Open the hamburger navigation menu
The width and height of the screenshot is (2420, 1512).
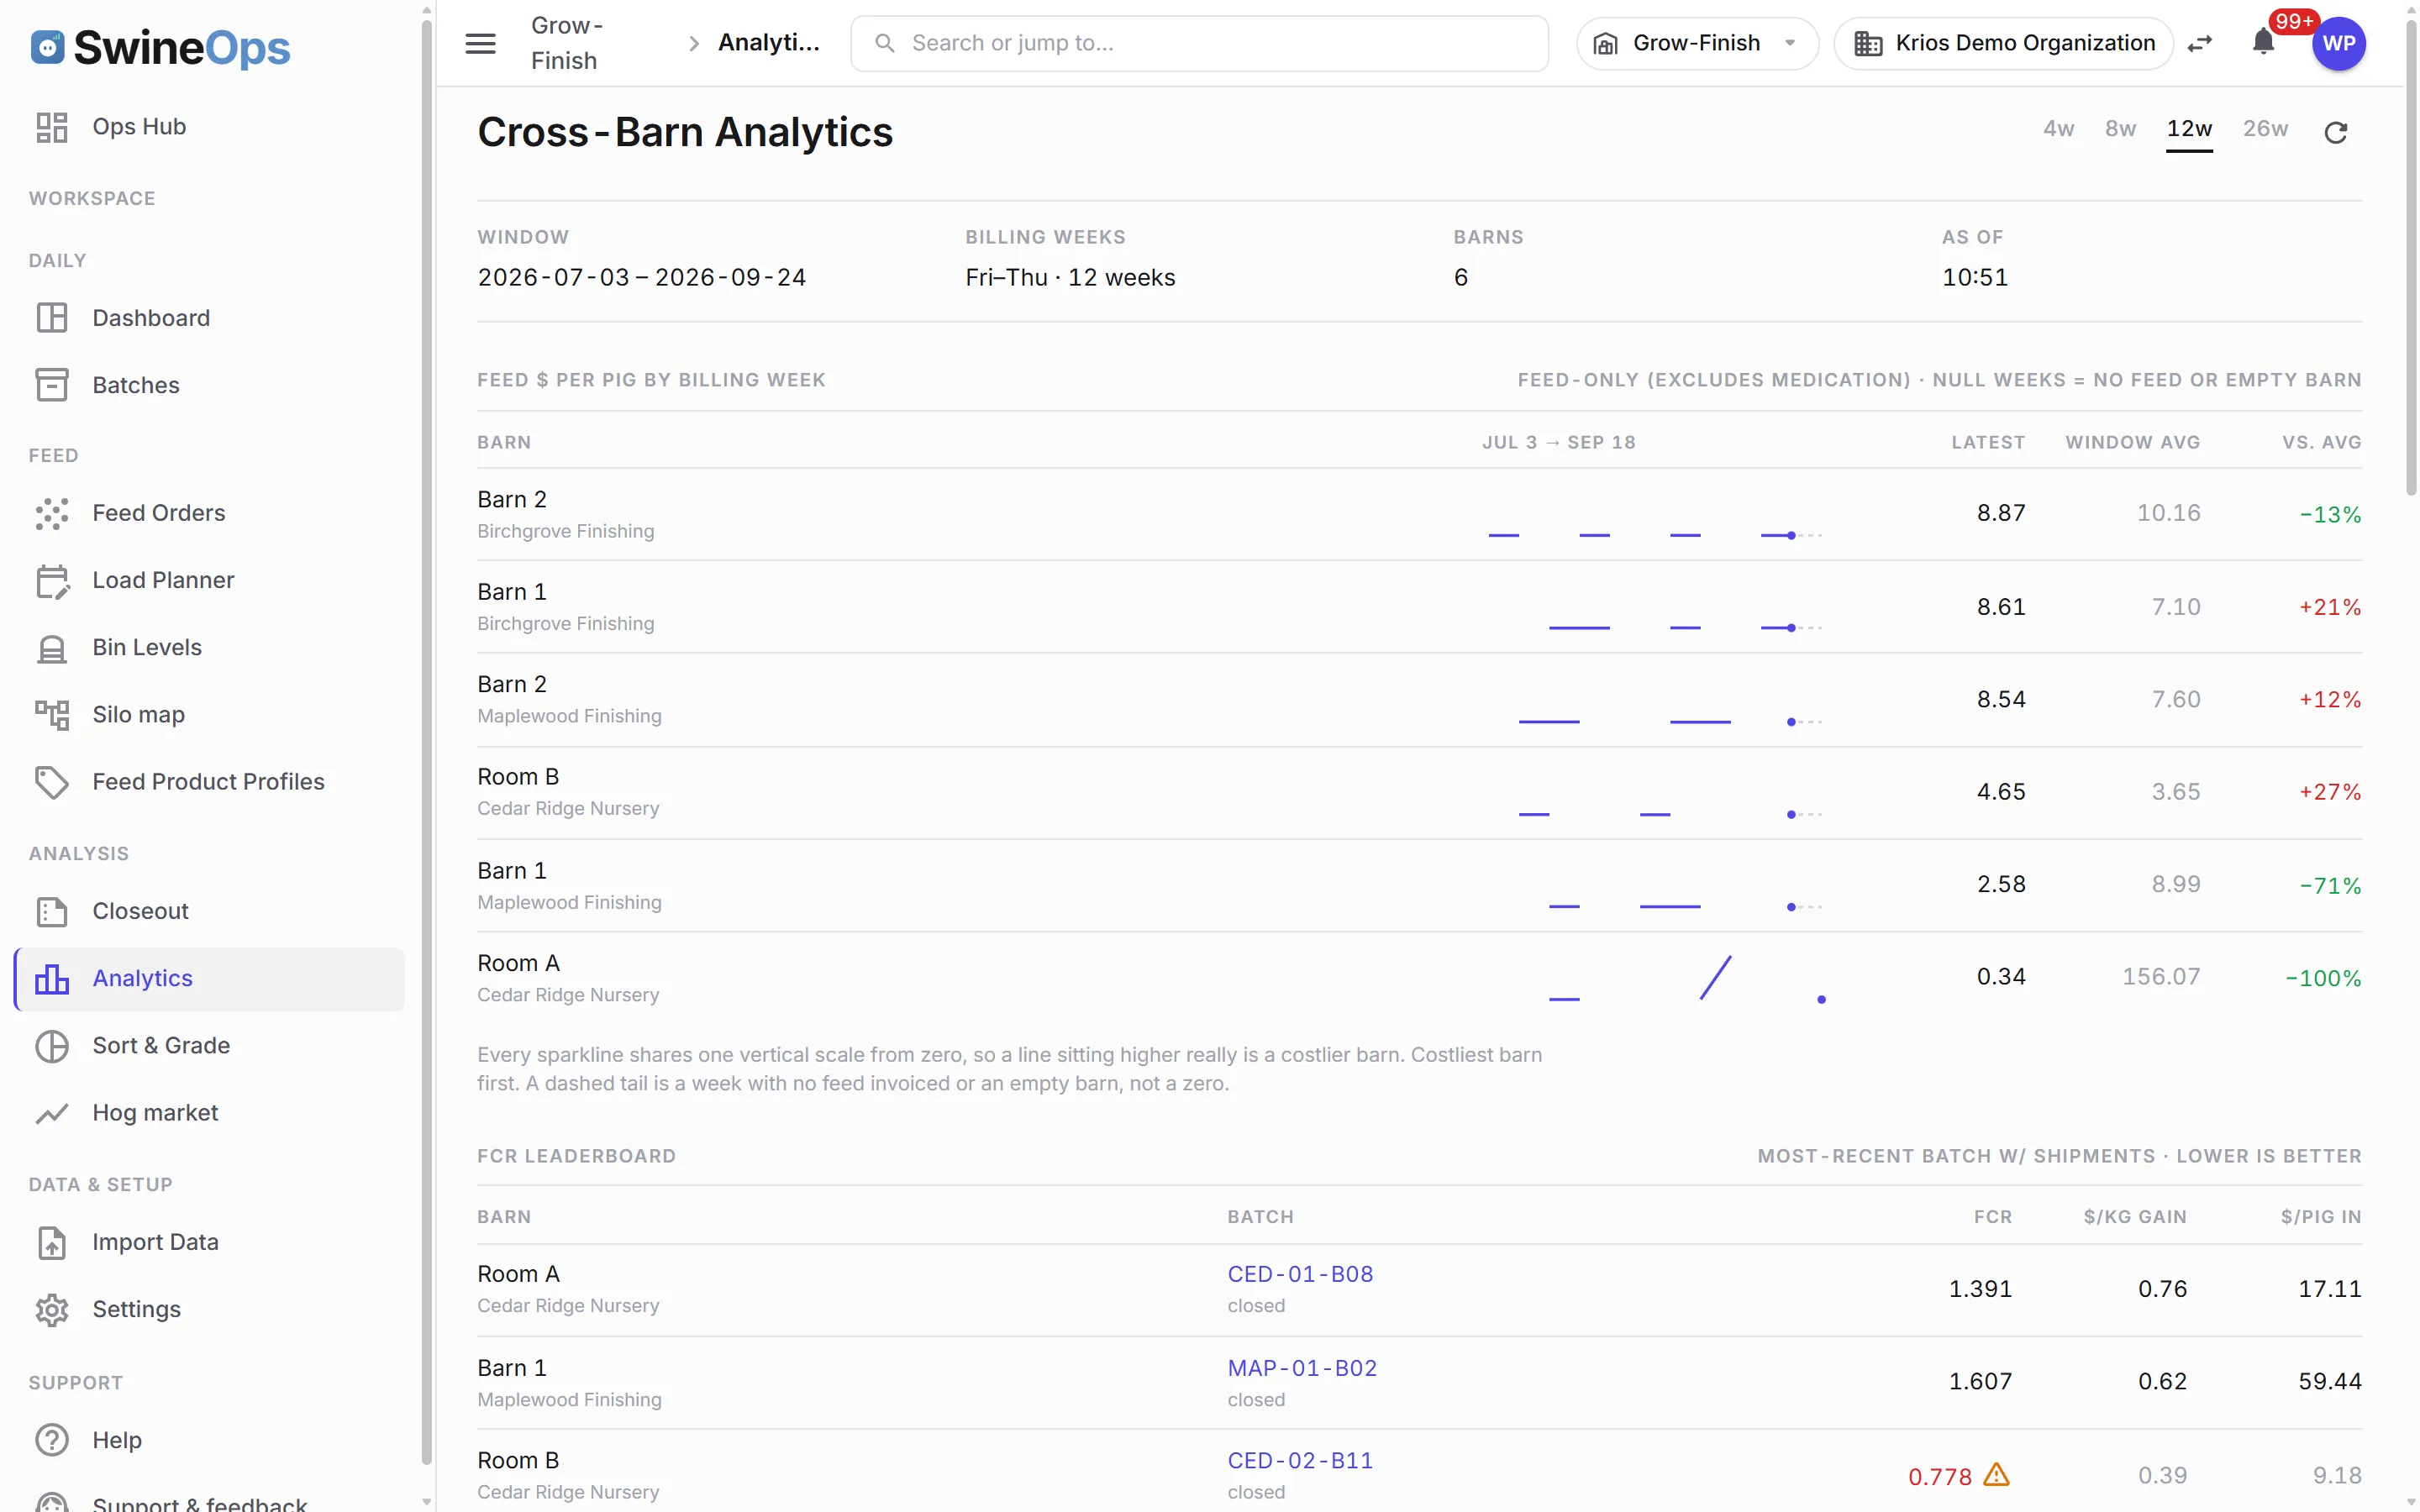point(480,43)
